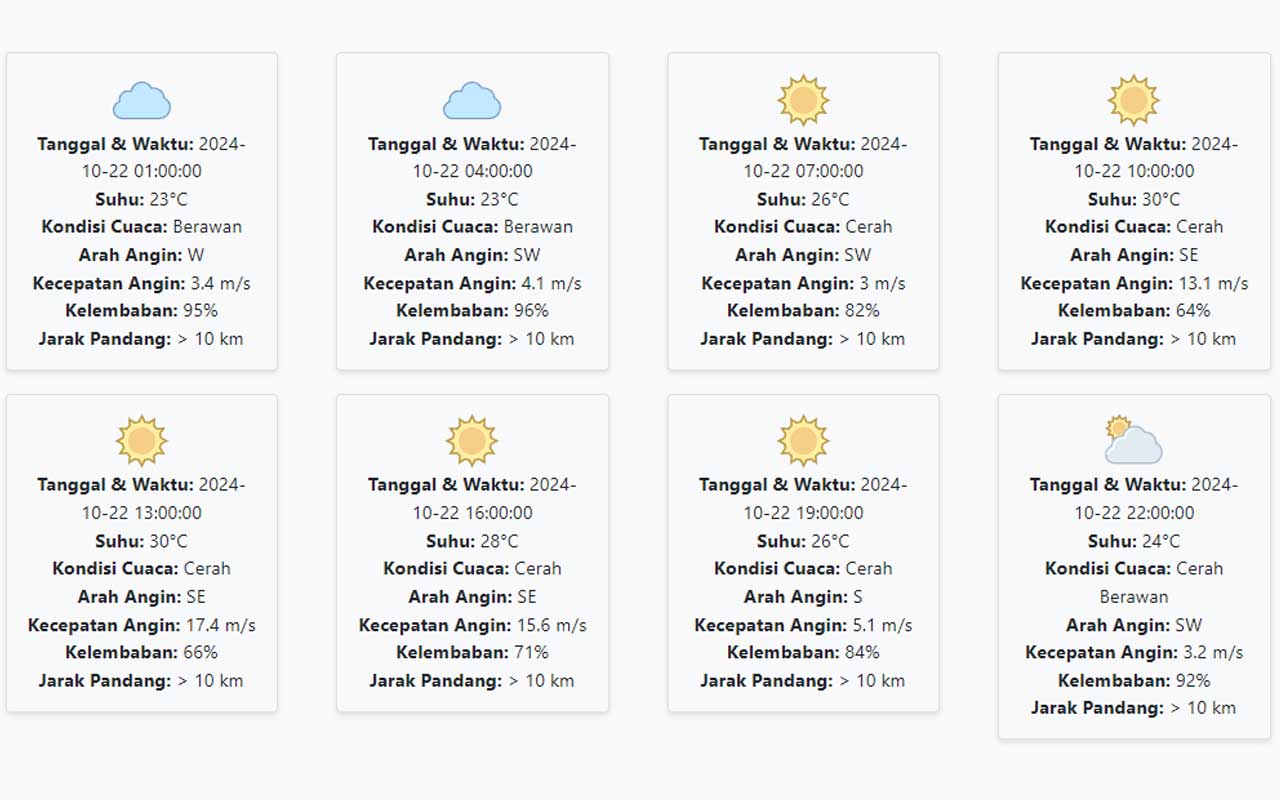This screenshot has height=800, width=1280.
Task: Select humidity 'Kelembaban: 66%' text
Action: click(142, 652)
